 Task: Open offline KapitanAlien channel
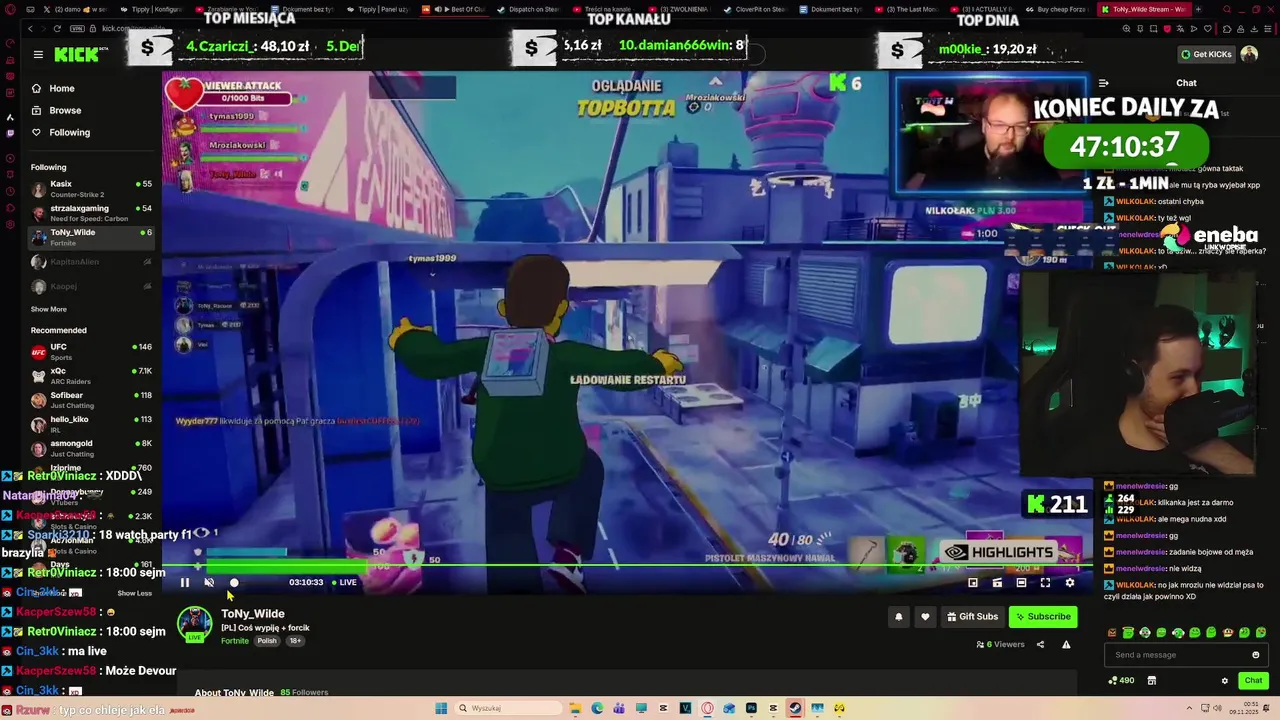[x=91, y=262]
